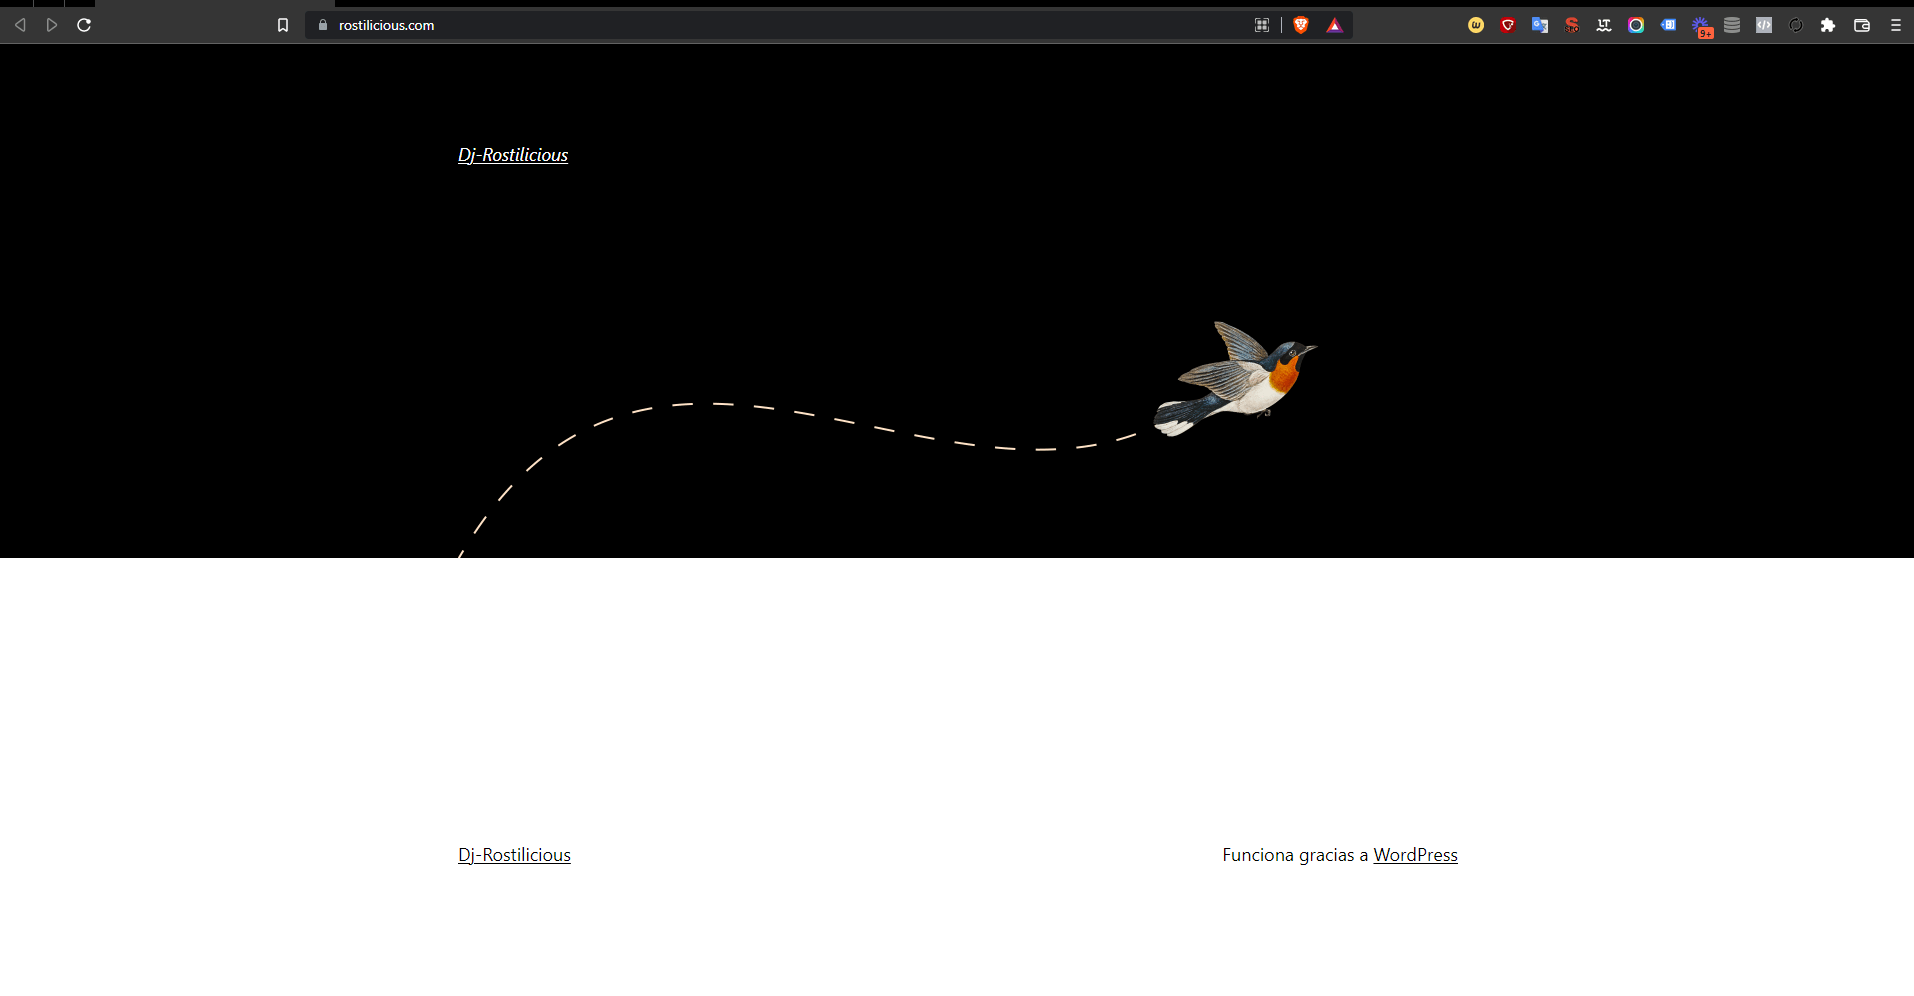Viewport: 1914px width, 996px height.
Task: Open the WordPress link in footer
Action: pos(1415,855)
